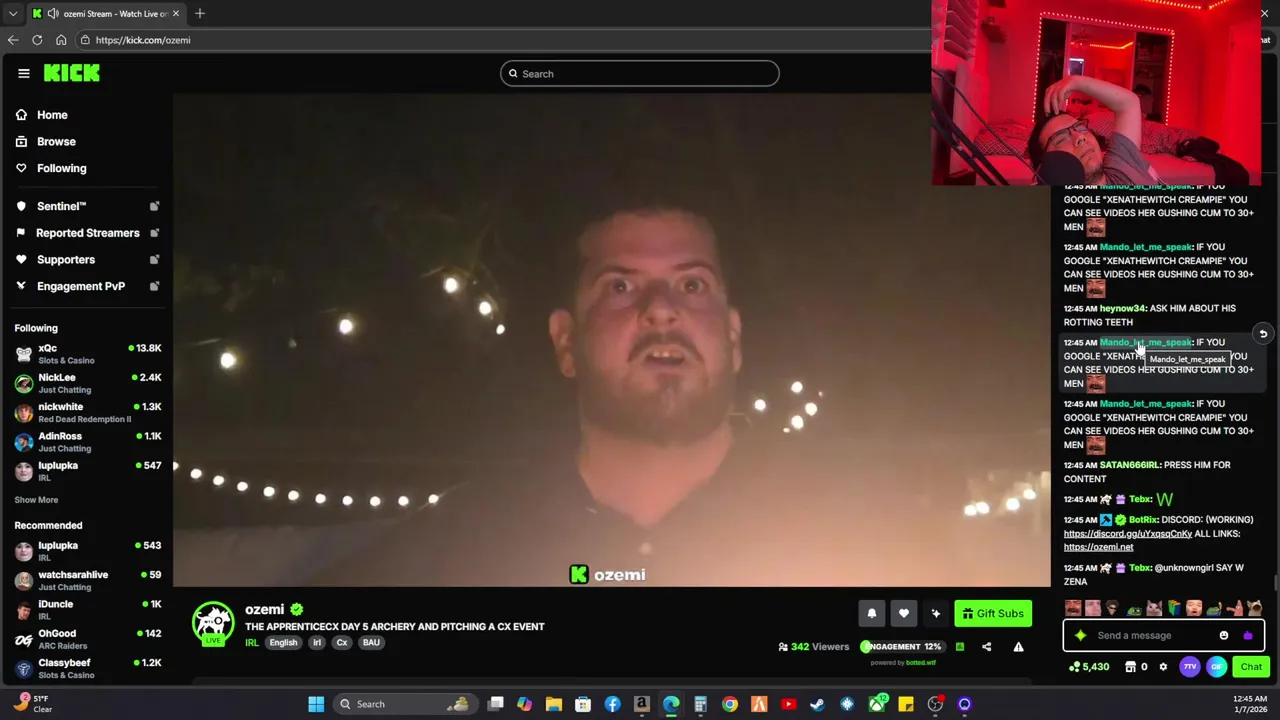The height and width of the screenshot is (720, 1280).
Task: Click the discord.gg invite link in chat
Action: tap(1127, 534)
